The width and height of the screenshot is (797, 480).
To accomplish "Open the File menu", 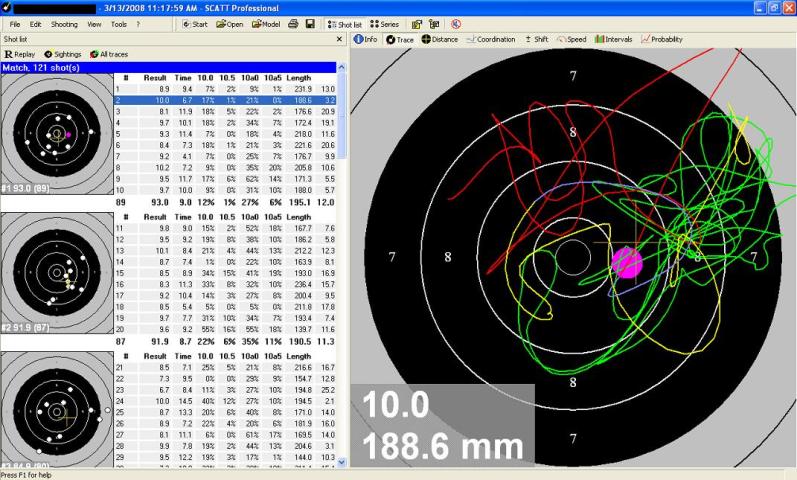I will coord(15,24).
